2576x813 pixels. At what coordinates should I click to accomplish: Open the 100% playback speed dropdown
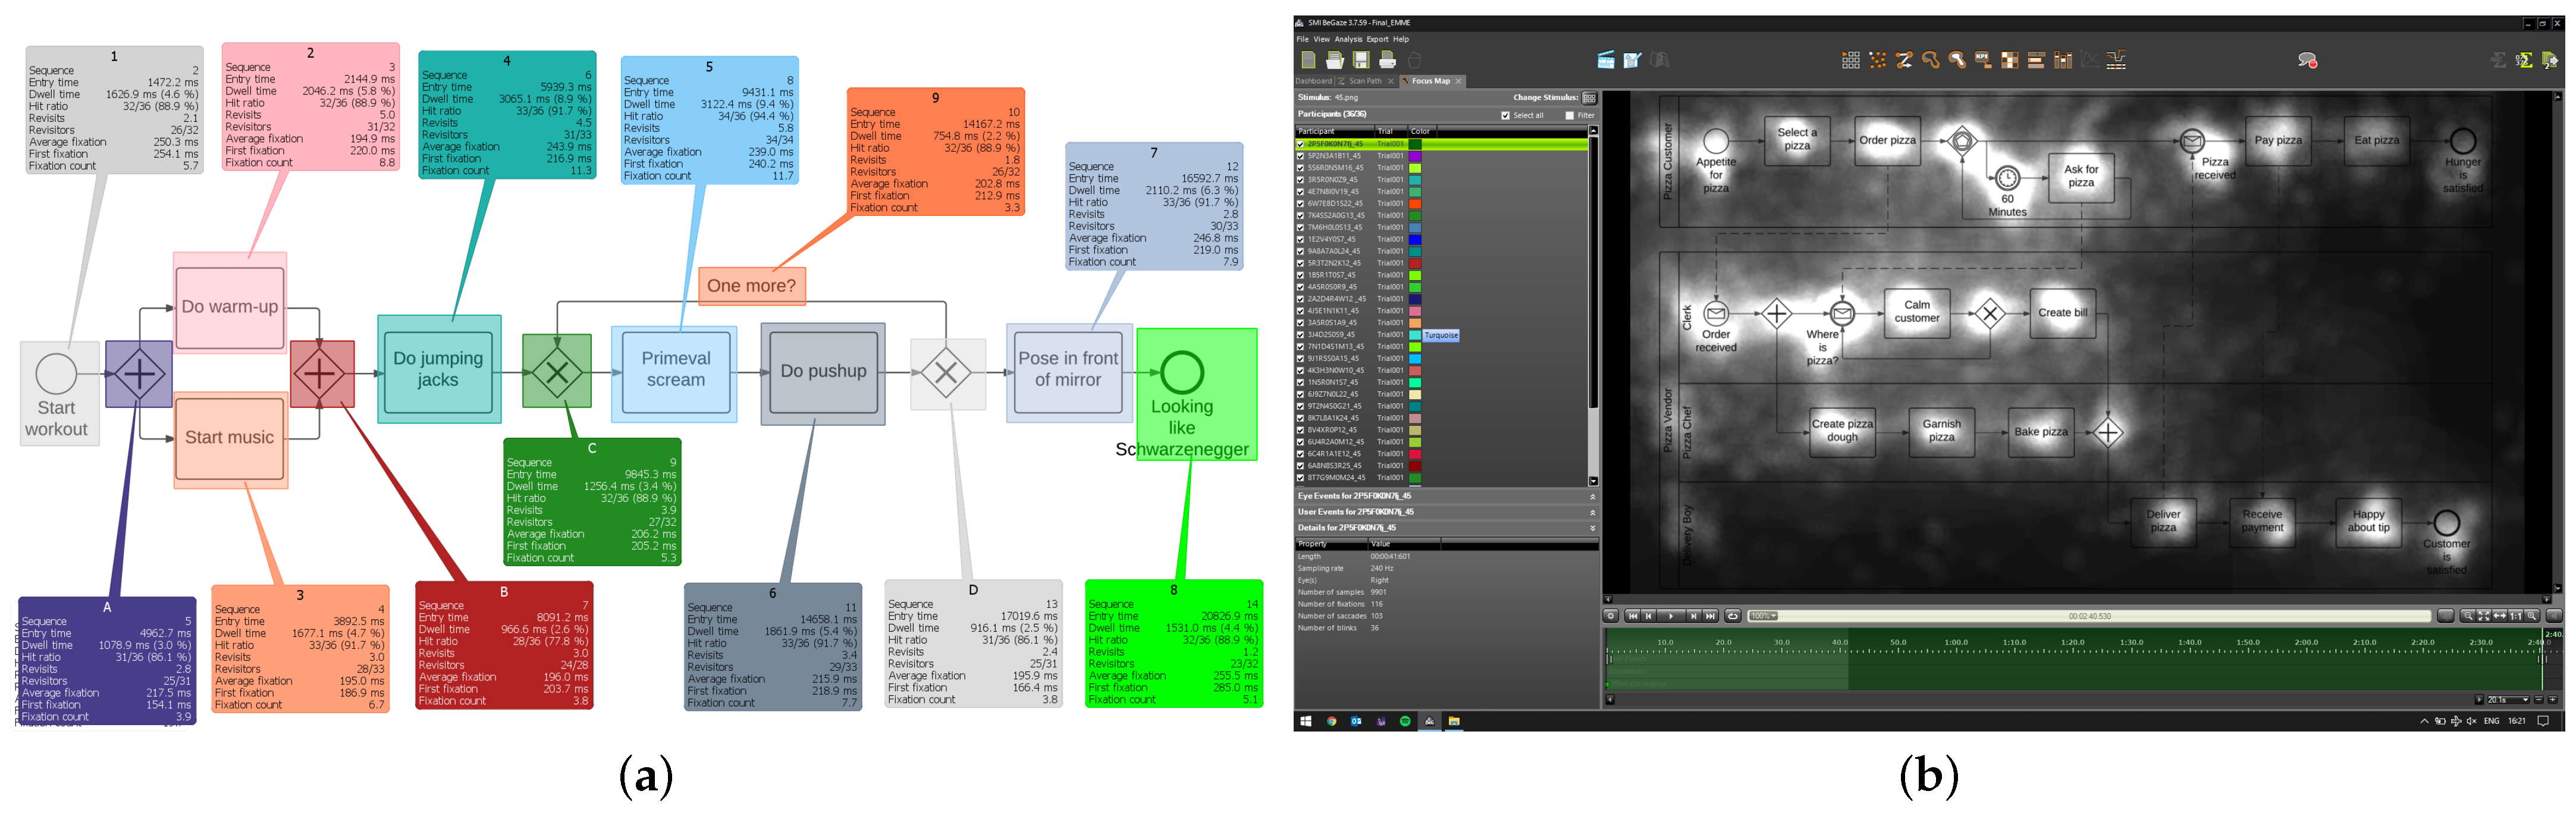tap(1763, 616)
